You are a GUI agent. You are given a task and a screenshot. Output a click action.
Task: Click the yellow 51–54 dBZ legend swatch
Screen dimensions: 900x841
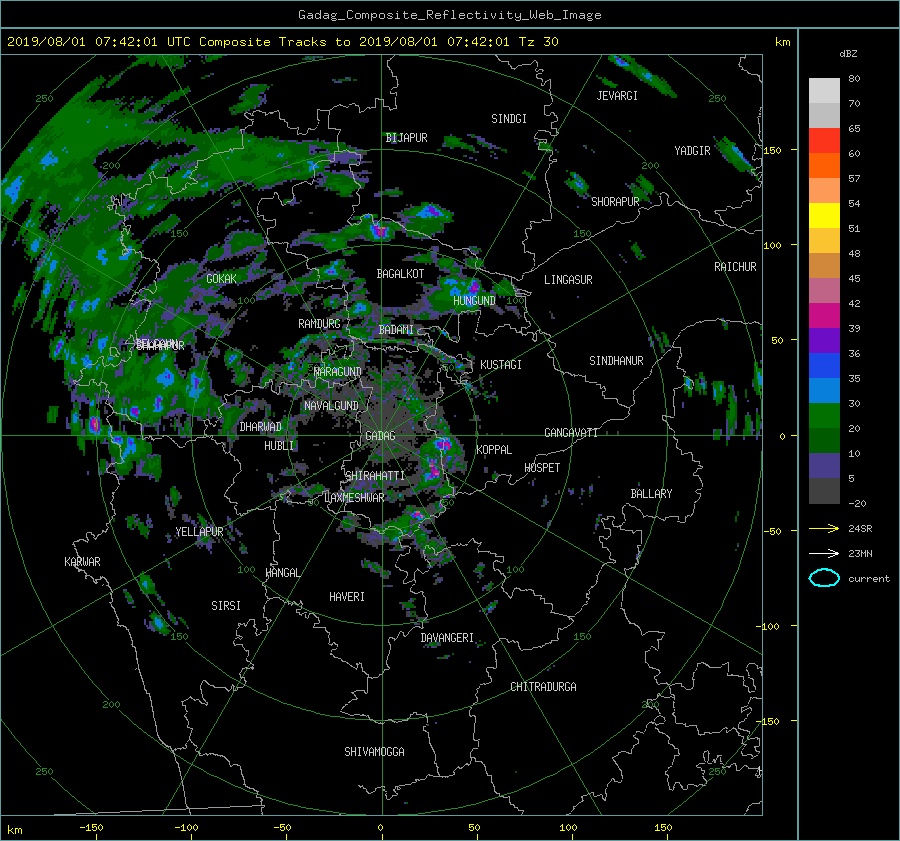click(x=824, y=216)
